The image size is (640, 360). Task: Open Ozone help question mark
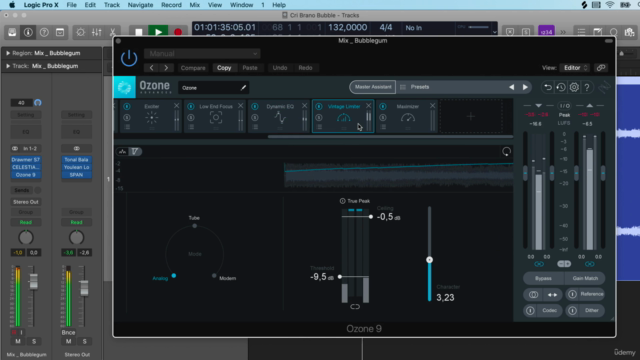pyautogui.click(x=587, y=87)
